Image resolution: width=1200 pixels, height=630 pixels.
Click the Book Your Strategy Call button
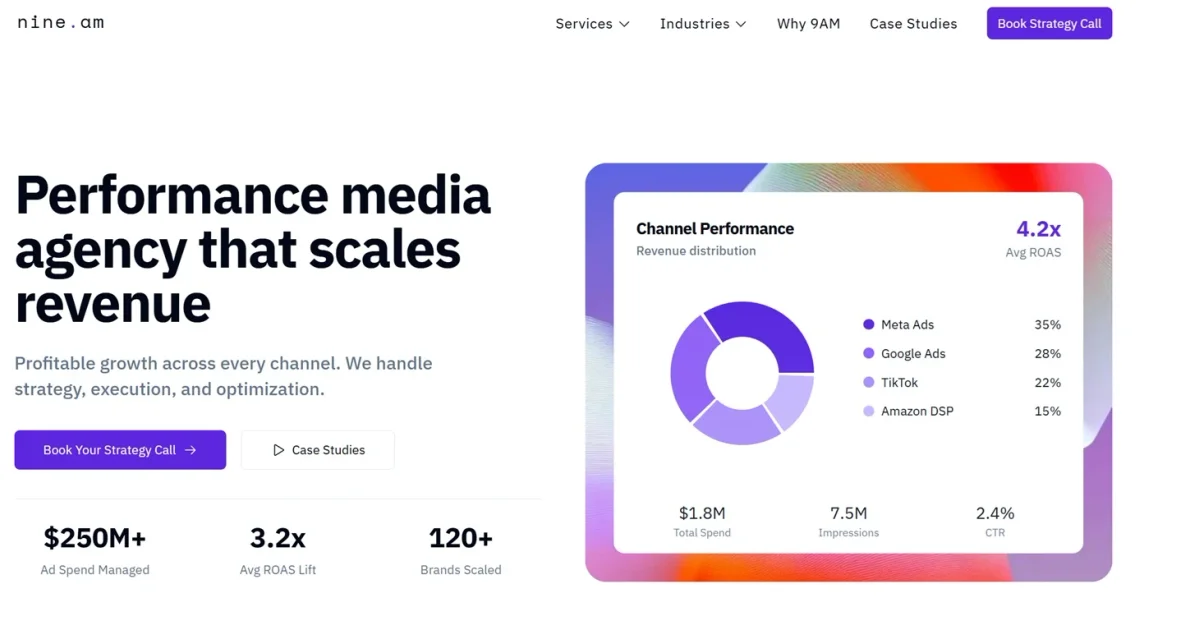120,450
